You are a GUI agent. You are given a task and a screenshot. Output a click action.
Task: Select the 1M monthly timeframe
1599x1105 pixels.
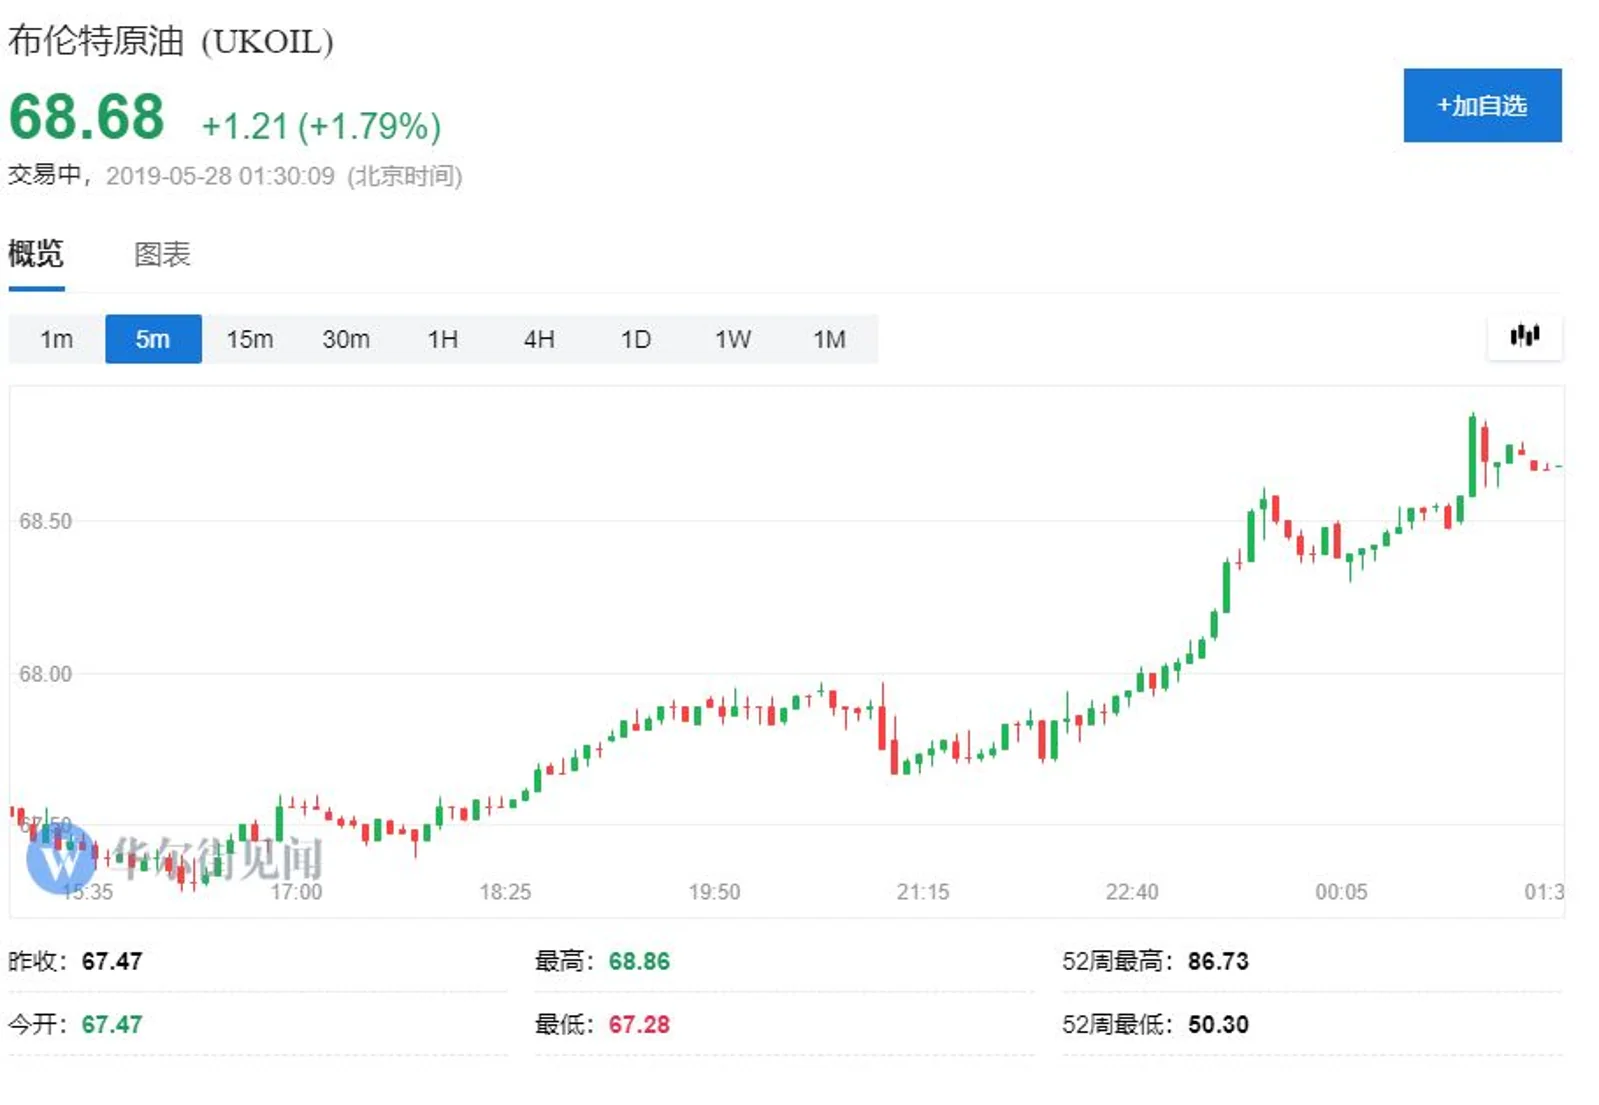tap(829, 339)
